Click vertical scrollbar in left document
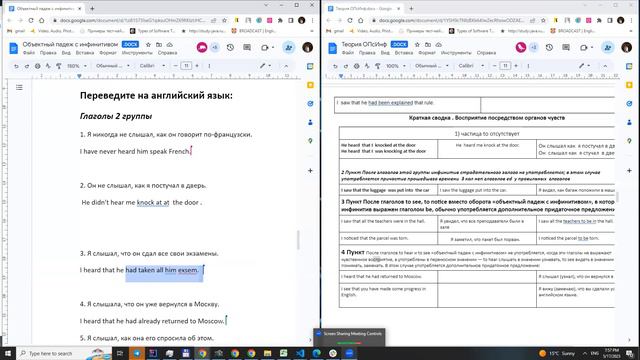Image resolution: width=640 pixels, height=360 pixels. [x=298, y=240]
